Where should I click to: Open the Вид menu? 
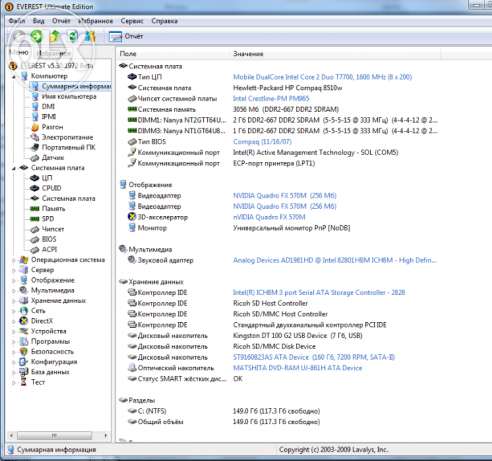[38, 21]
